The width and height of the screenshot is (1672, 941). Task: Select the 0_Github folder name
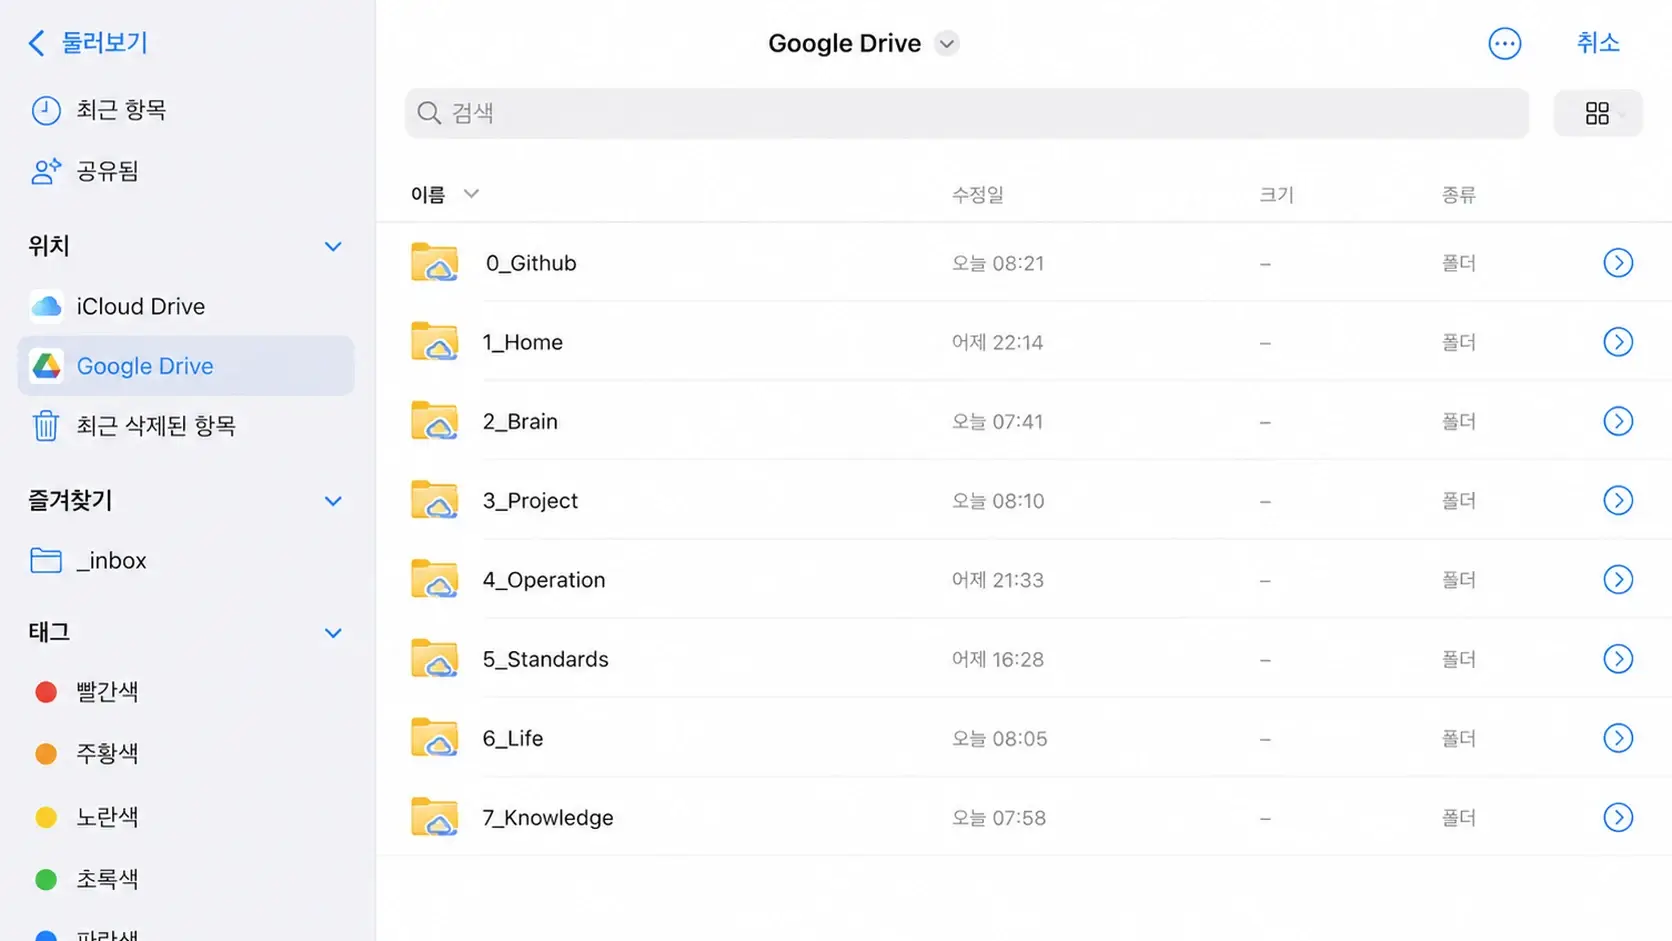coord(531,263)
